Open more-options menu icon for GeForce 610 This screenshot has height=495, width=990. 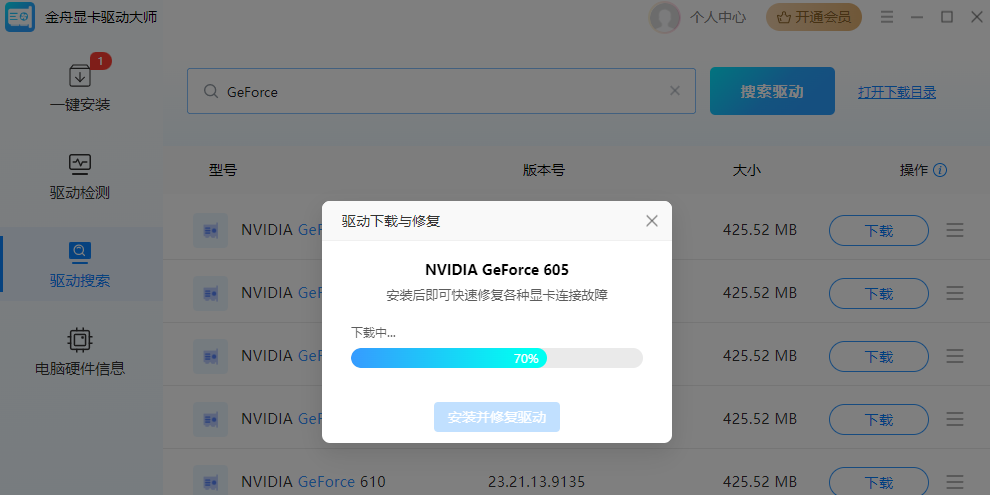click(955, 482)
